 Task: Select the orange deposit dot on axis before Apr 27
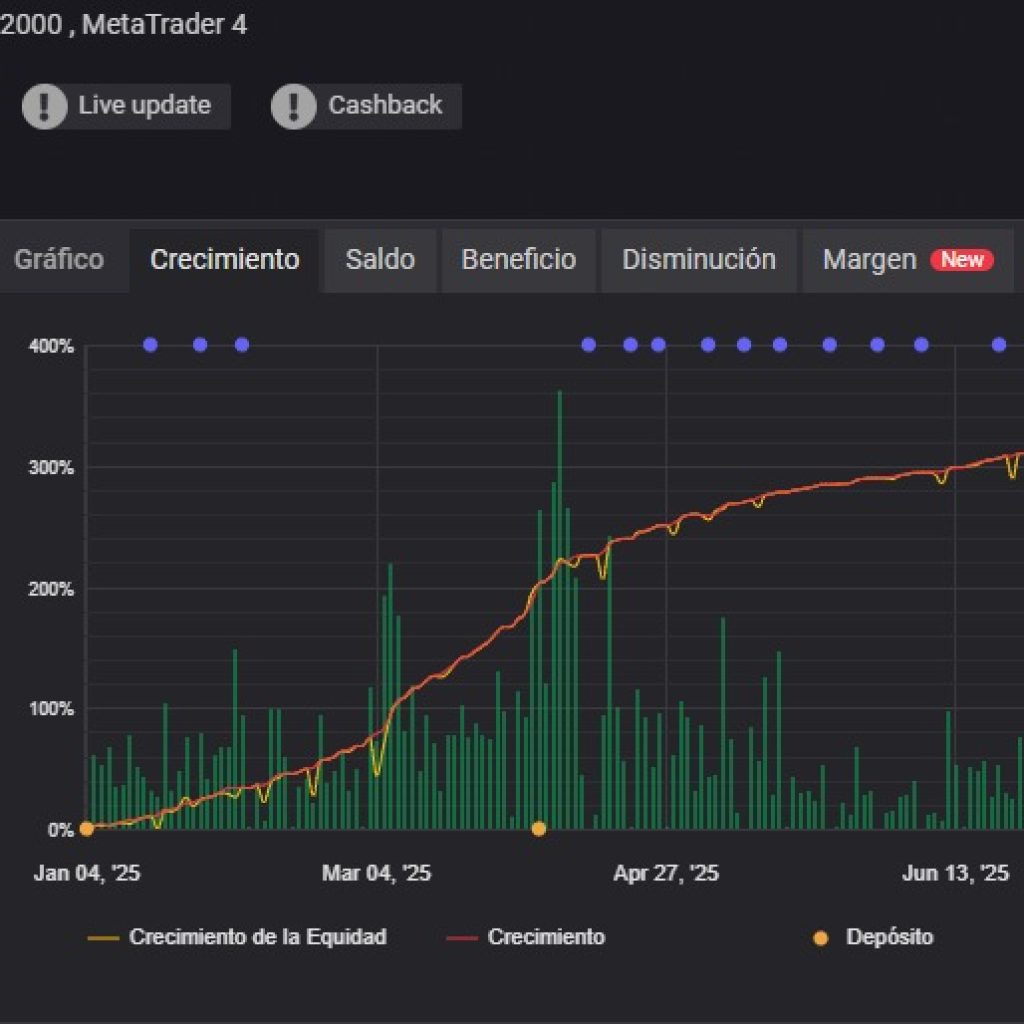pyautogui.click(x=539, y=828)
